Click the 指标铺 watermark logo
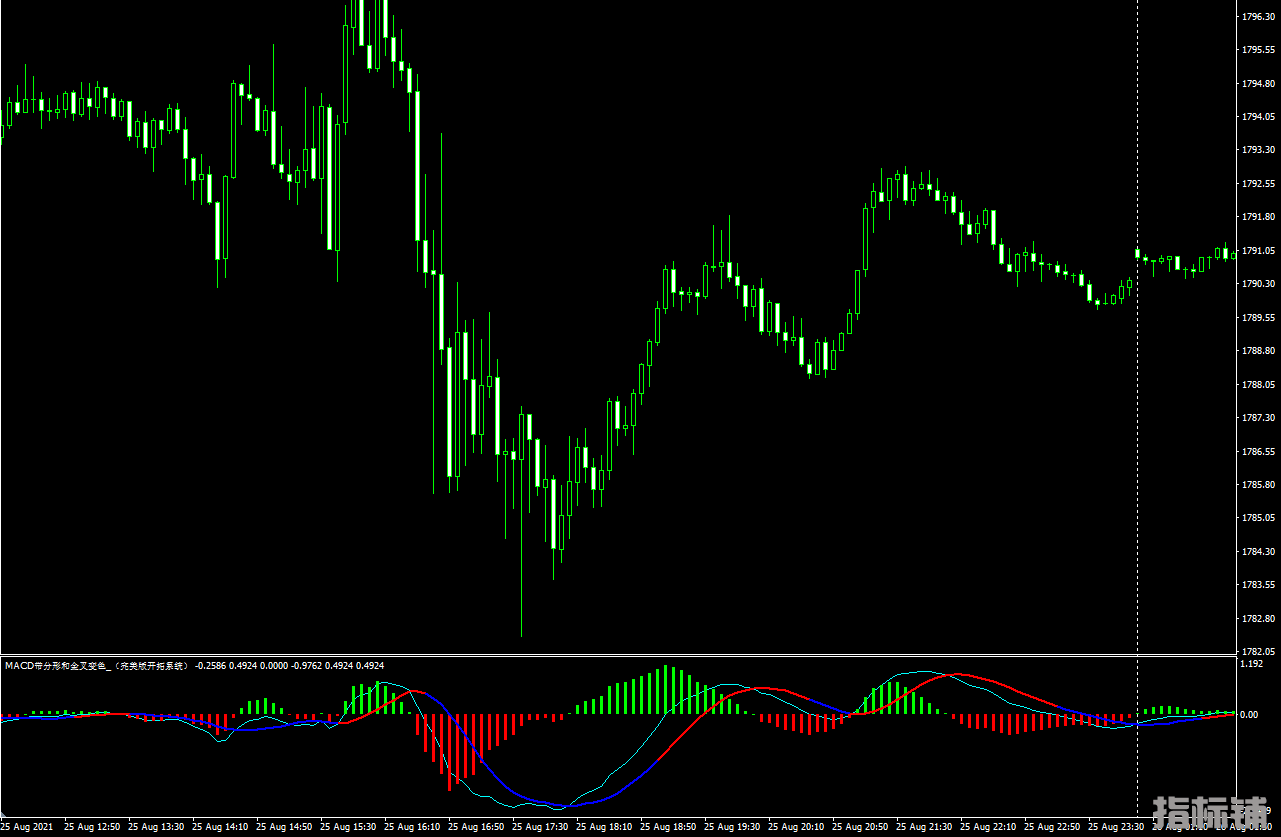 click(x=1211, y=814)
